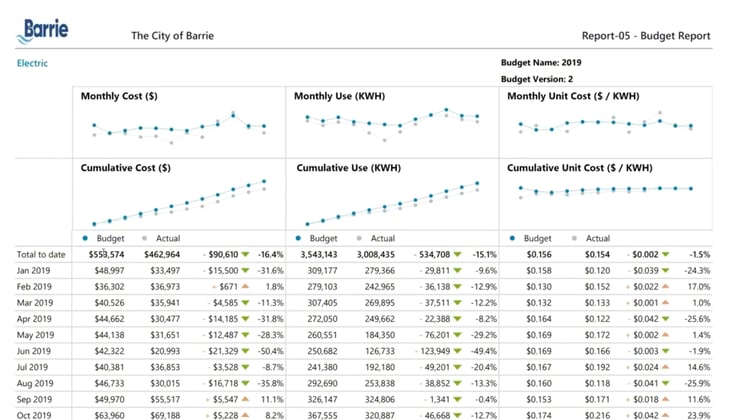Select the Total to date row label
This screenshot has width=736, height=420.
coord(41,254)
